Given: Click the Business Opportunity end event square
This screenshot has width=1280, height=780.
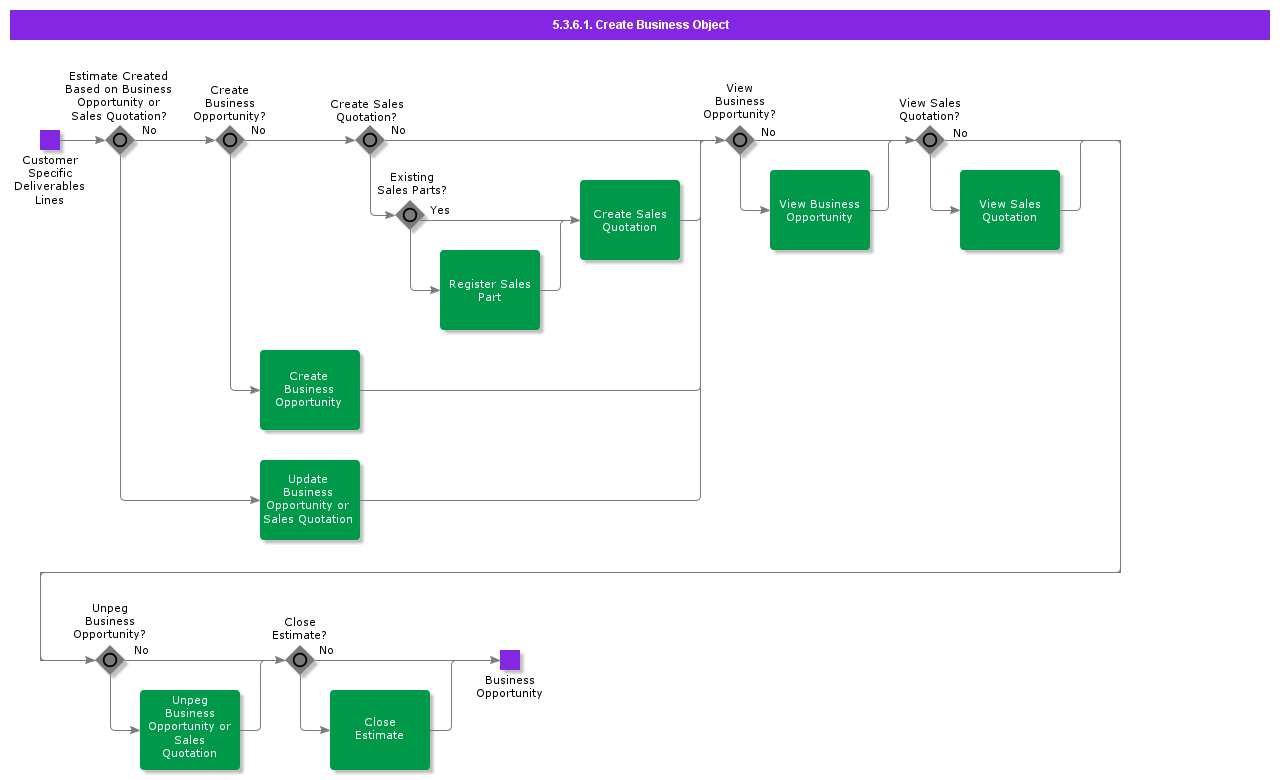Looking at the screenshot, I should 510,660.
